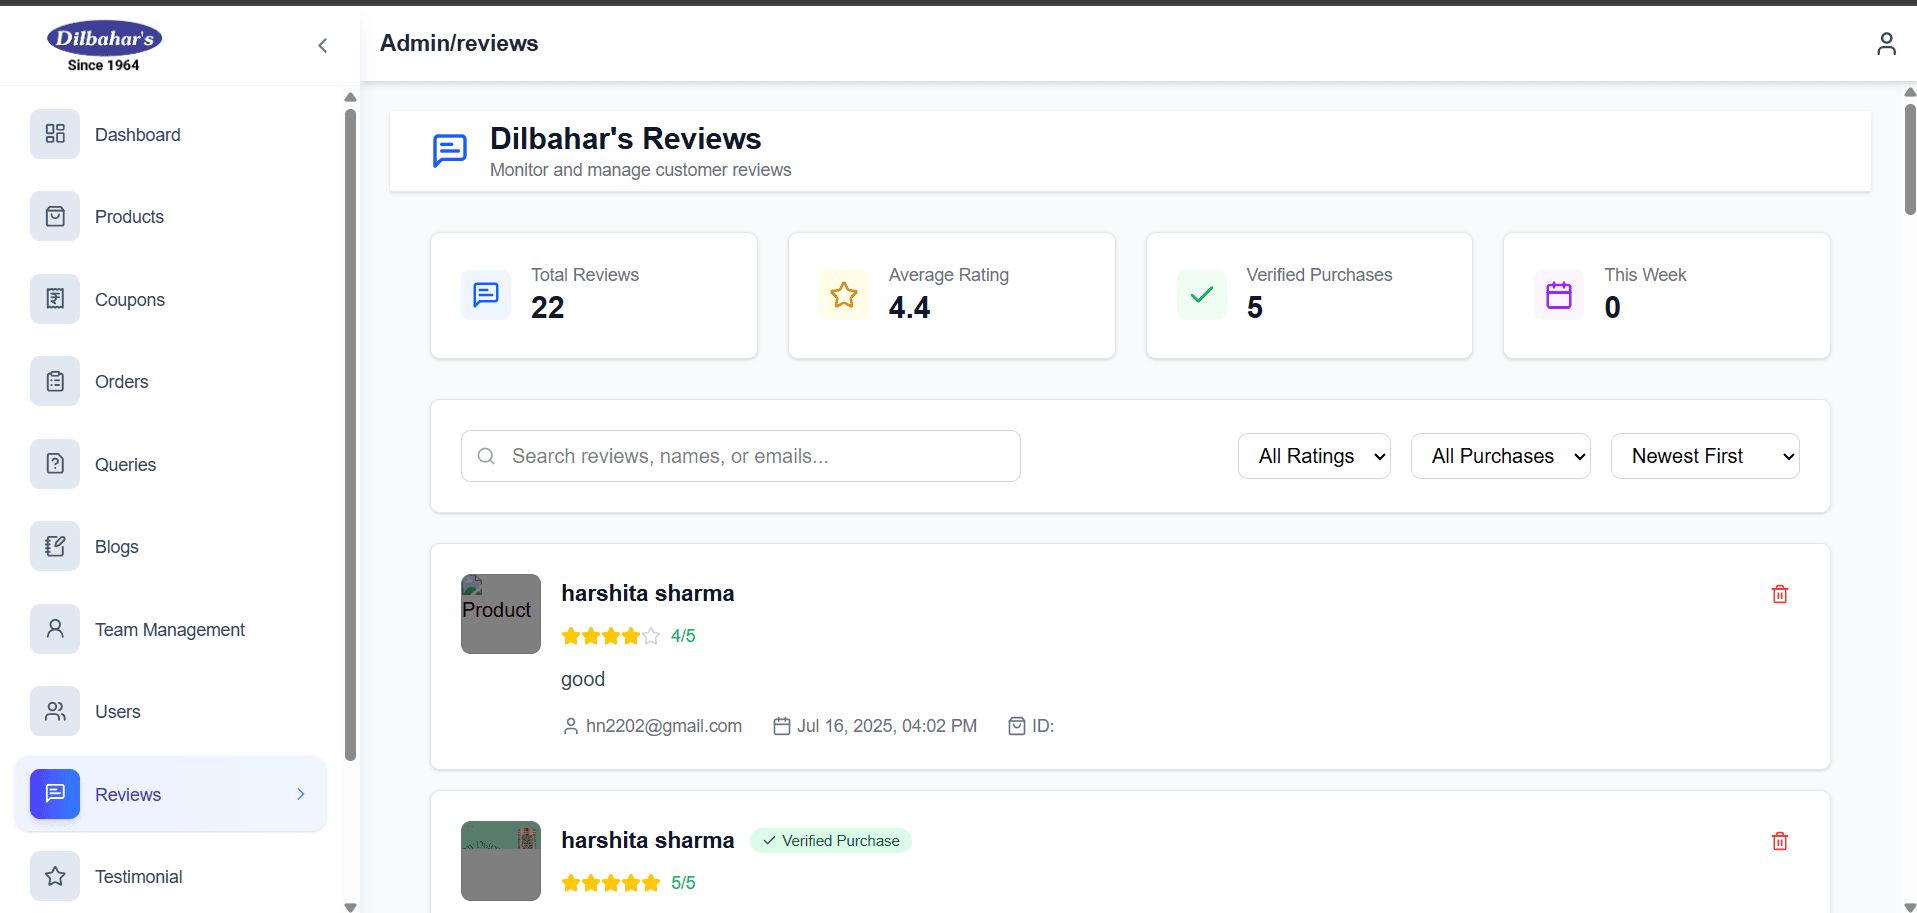Click the first harshita sharma reviewer name

pos(648,593)
